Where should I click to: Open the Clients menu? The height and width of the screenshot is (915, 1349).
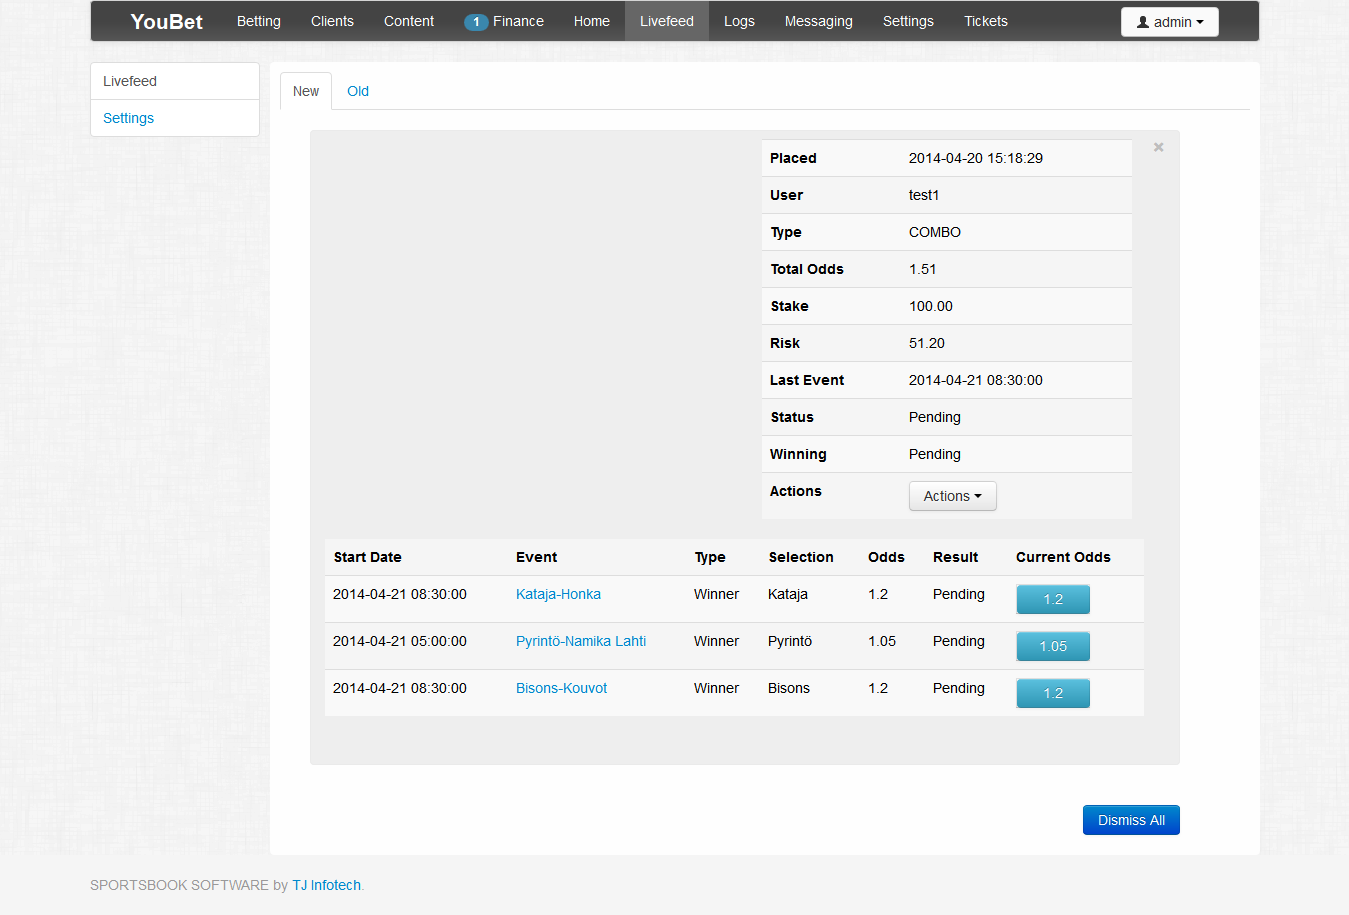pos(332,21)
